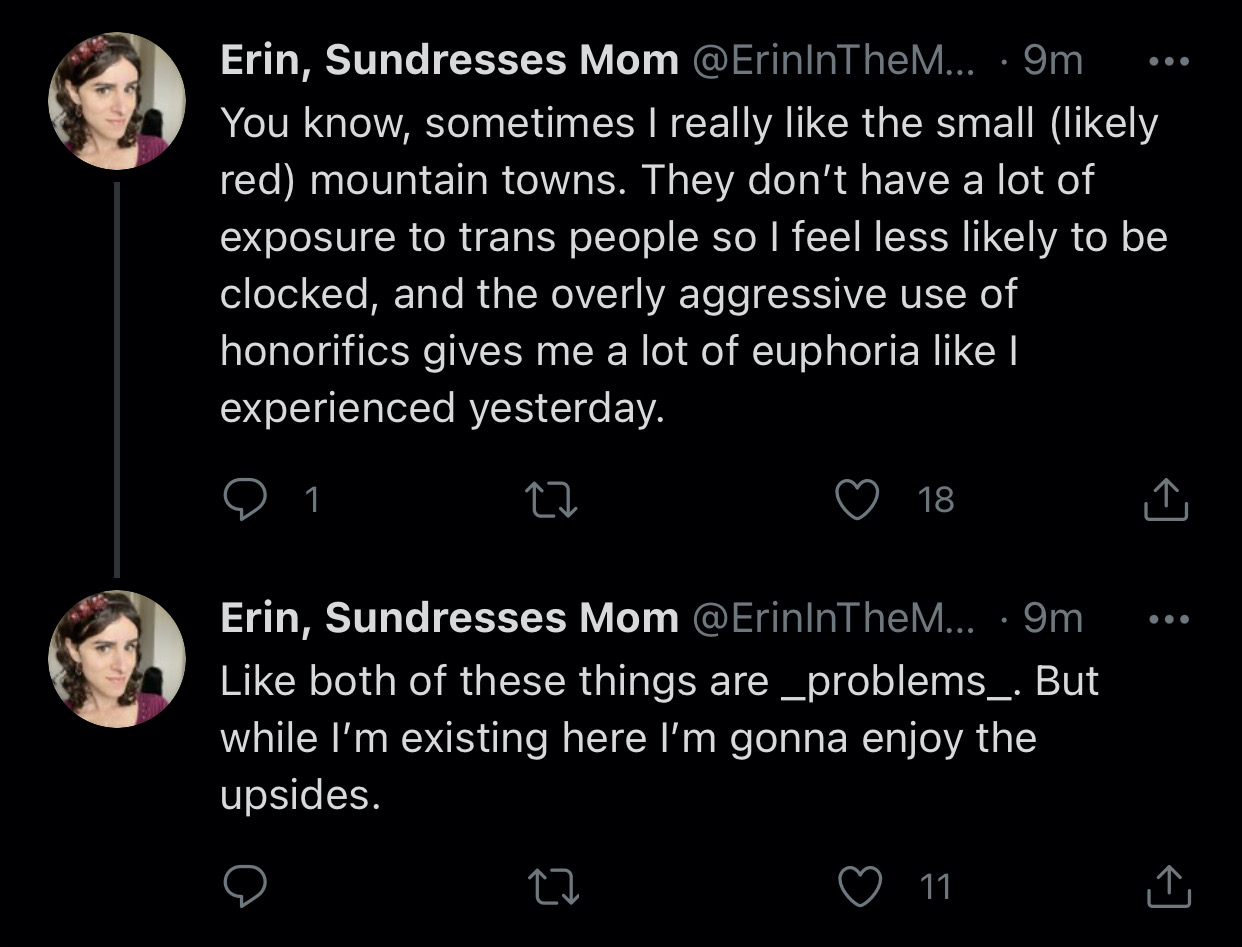This screenshot has width=1242, height=947.
Task: Reply to the mountain towns tweet
Action: pyautogui.click(x=242, y=499)
